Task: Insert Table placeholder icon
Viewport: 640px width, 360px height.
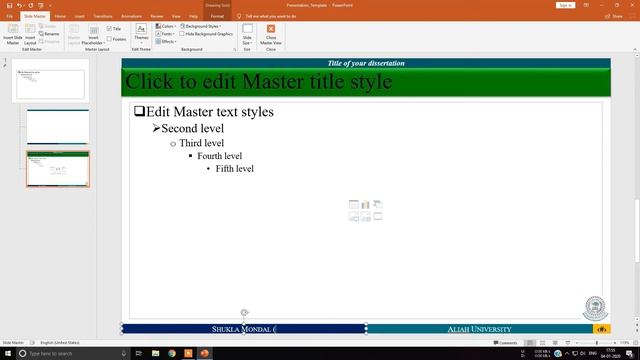Action: pyautogui.click(x=353, y=204)
